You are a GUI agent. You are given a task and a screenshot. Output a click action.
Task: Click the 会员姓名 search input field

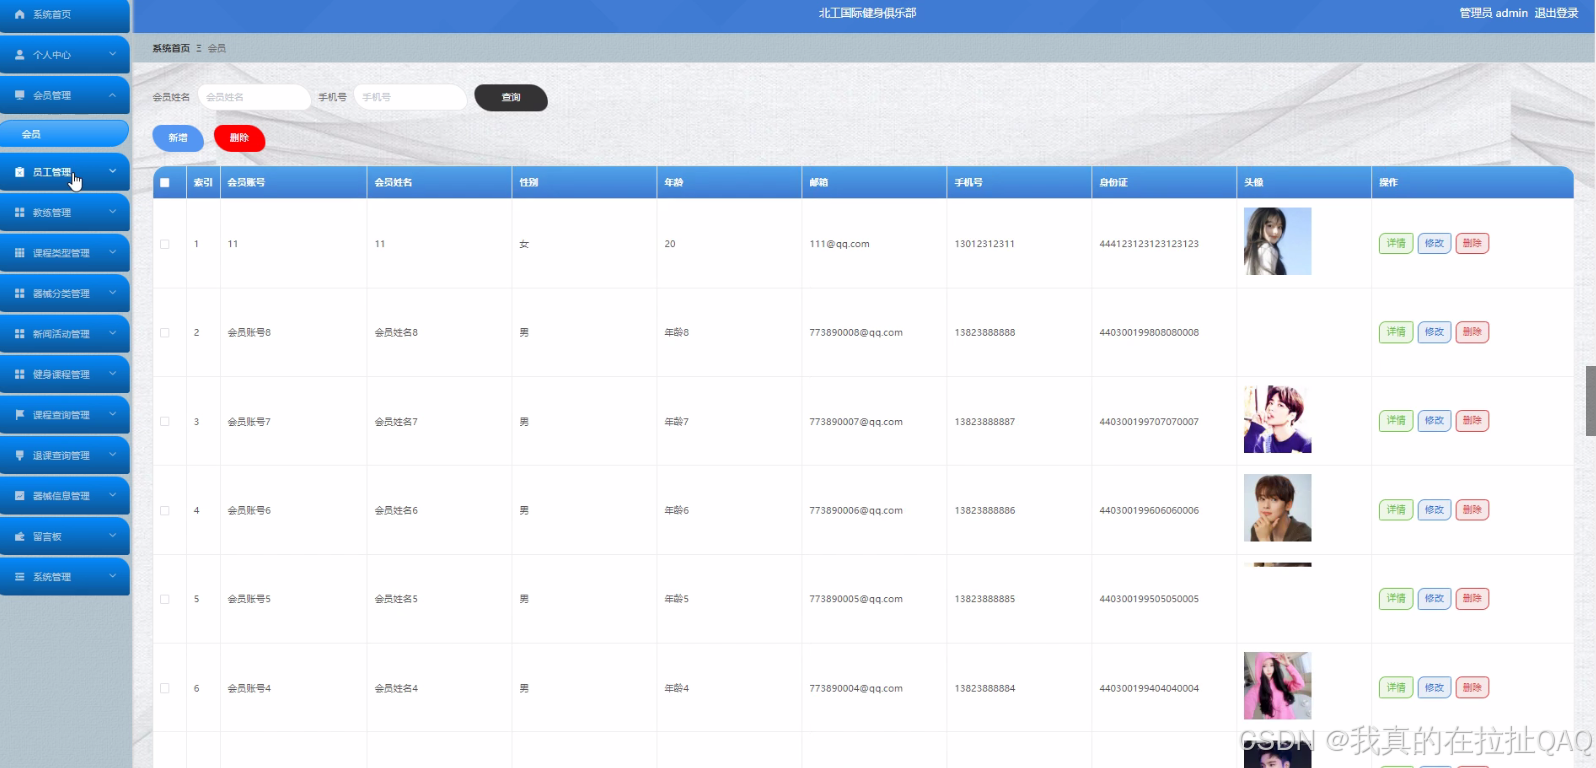pos(254,97)
